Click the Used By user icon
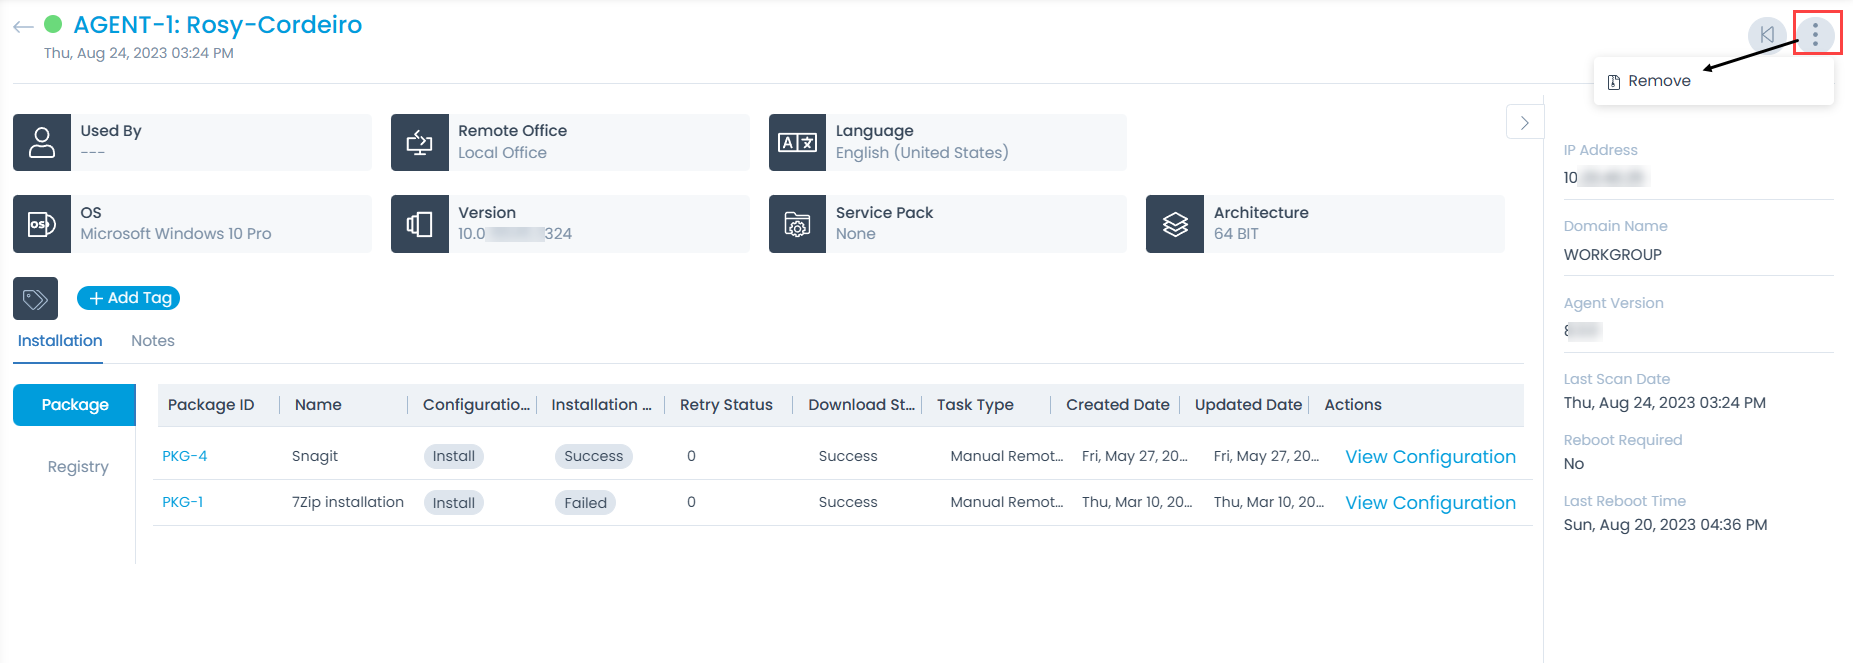1853x663 pixels. tap(42, 142)
